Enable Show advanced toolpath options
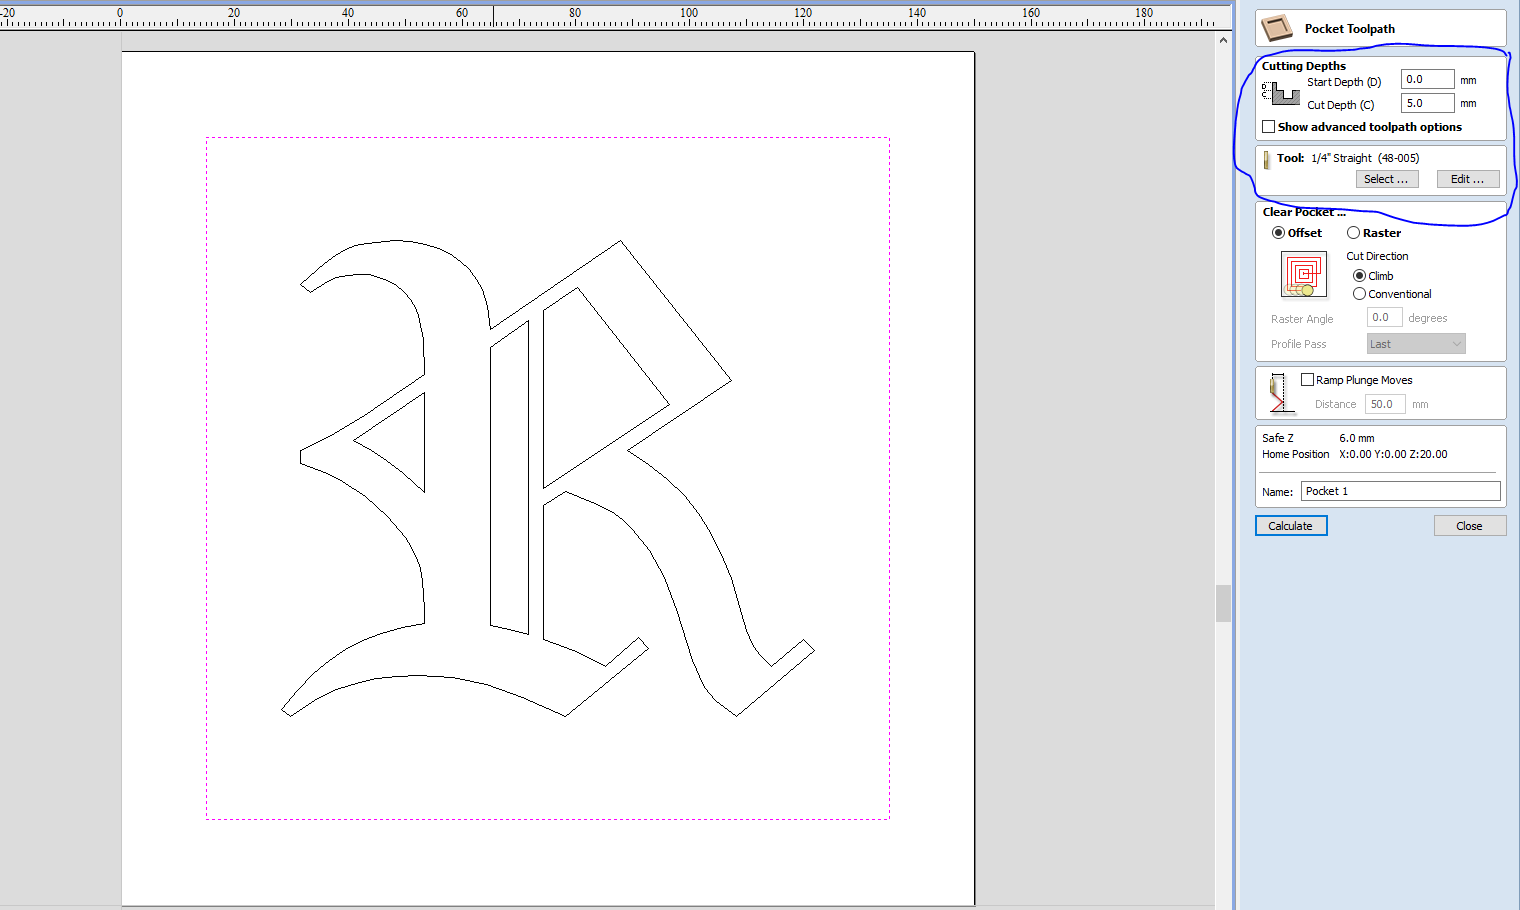This screenshot has width=1520, height=910. [x=1268, y=126]
